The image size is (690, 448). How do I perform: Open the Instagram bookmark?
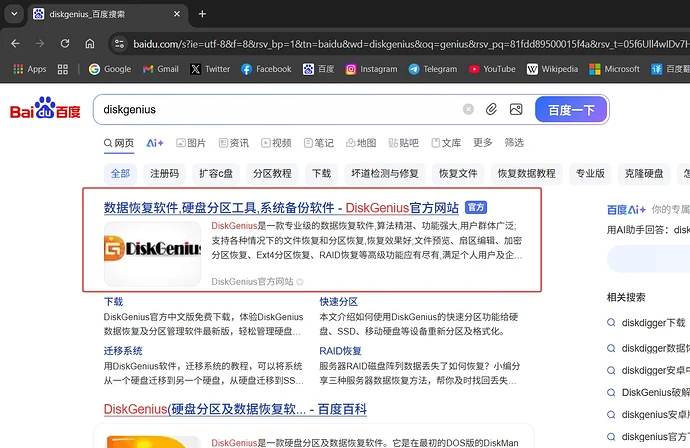click(372, 69)
